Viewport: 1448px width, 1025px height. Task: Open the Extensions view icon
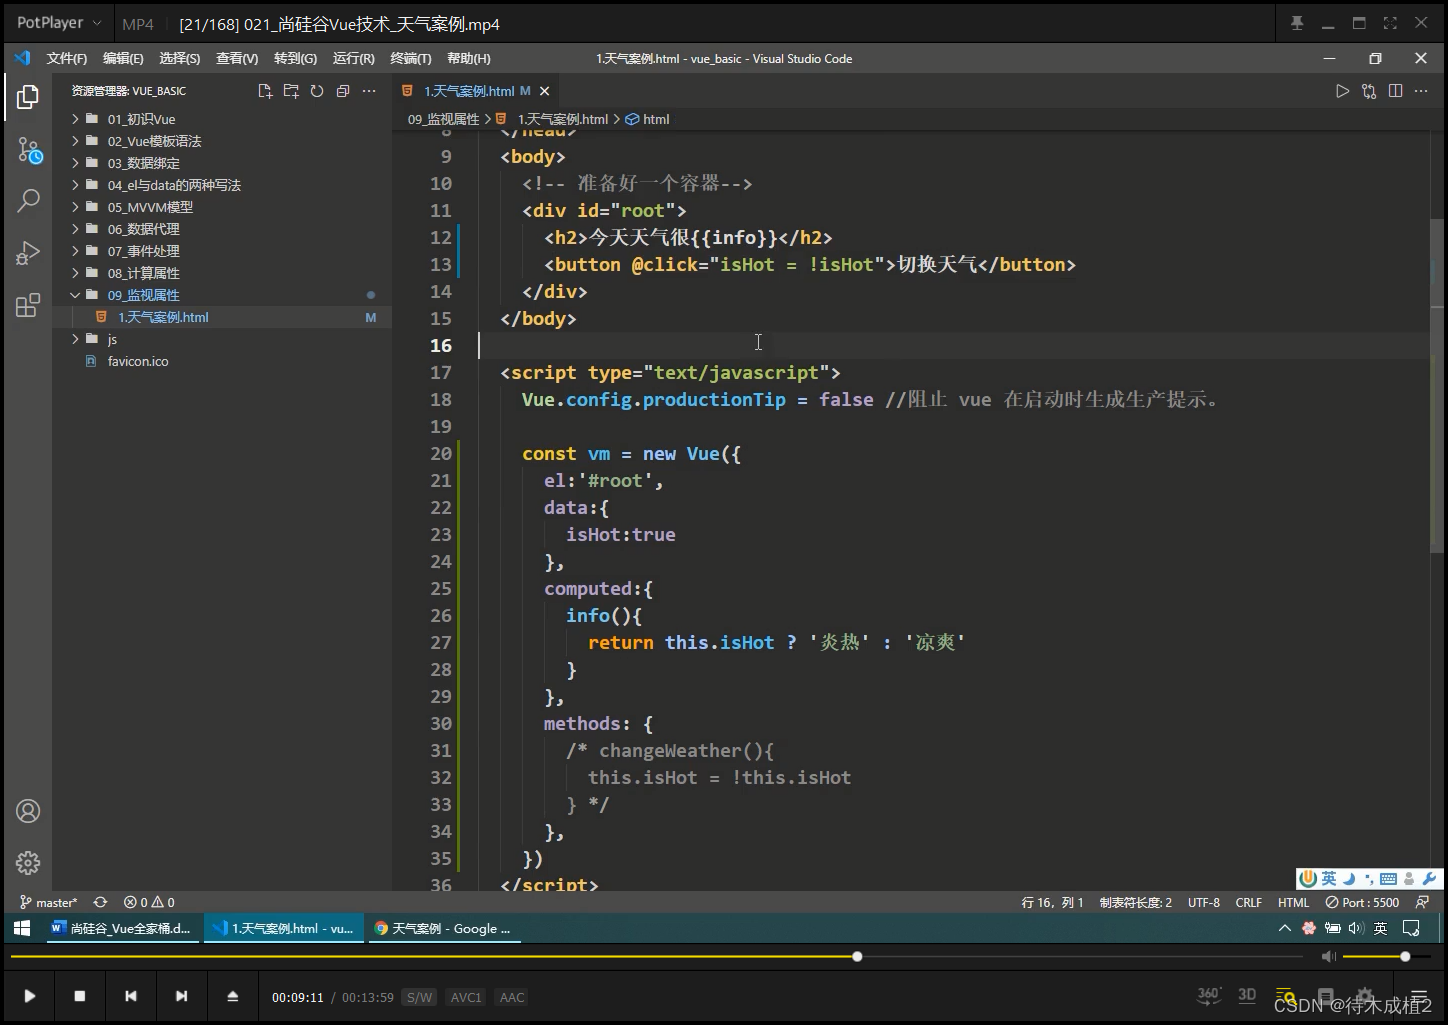tap(28, 305)
